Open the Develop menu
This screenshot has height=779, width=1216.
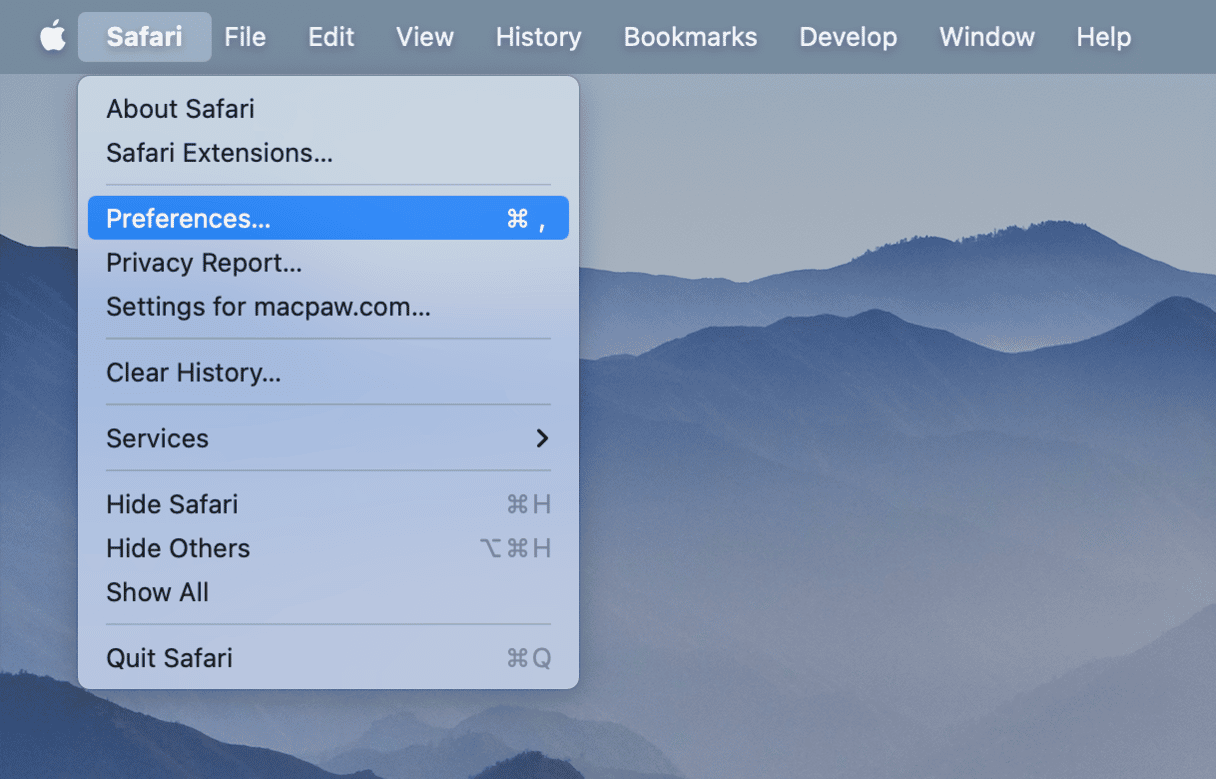click(848, 37)
